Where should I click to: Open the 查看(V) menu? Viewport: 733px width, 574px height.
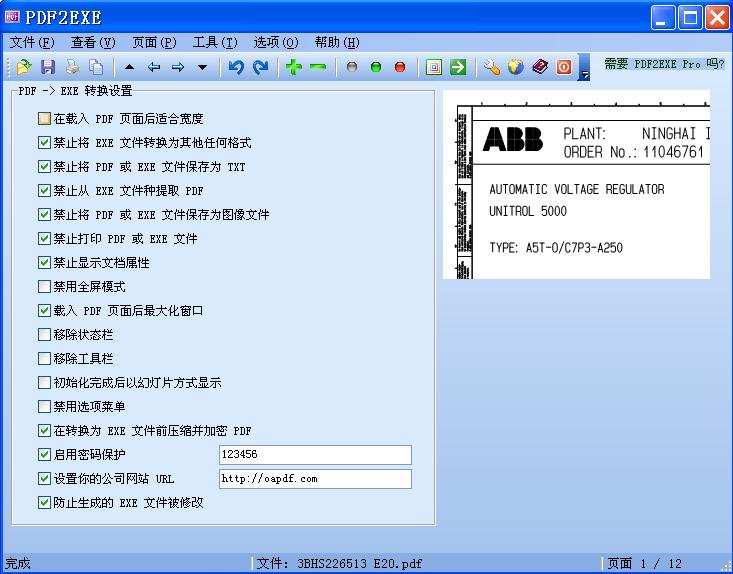pyautogui.click(x=93, y=43)
